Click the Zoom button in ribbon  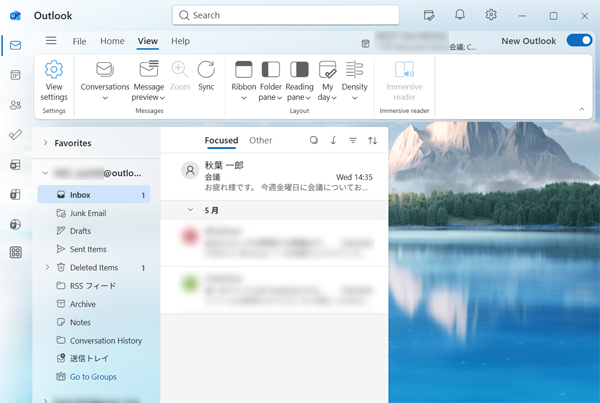coord(180,76)
